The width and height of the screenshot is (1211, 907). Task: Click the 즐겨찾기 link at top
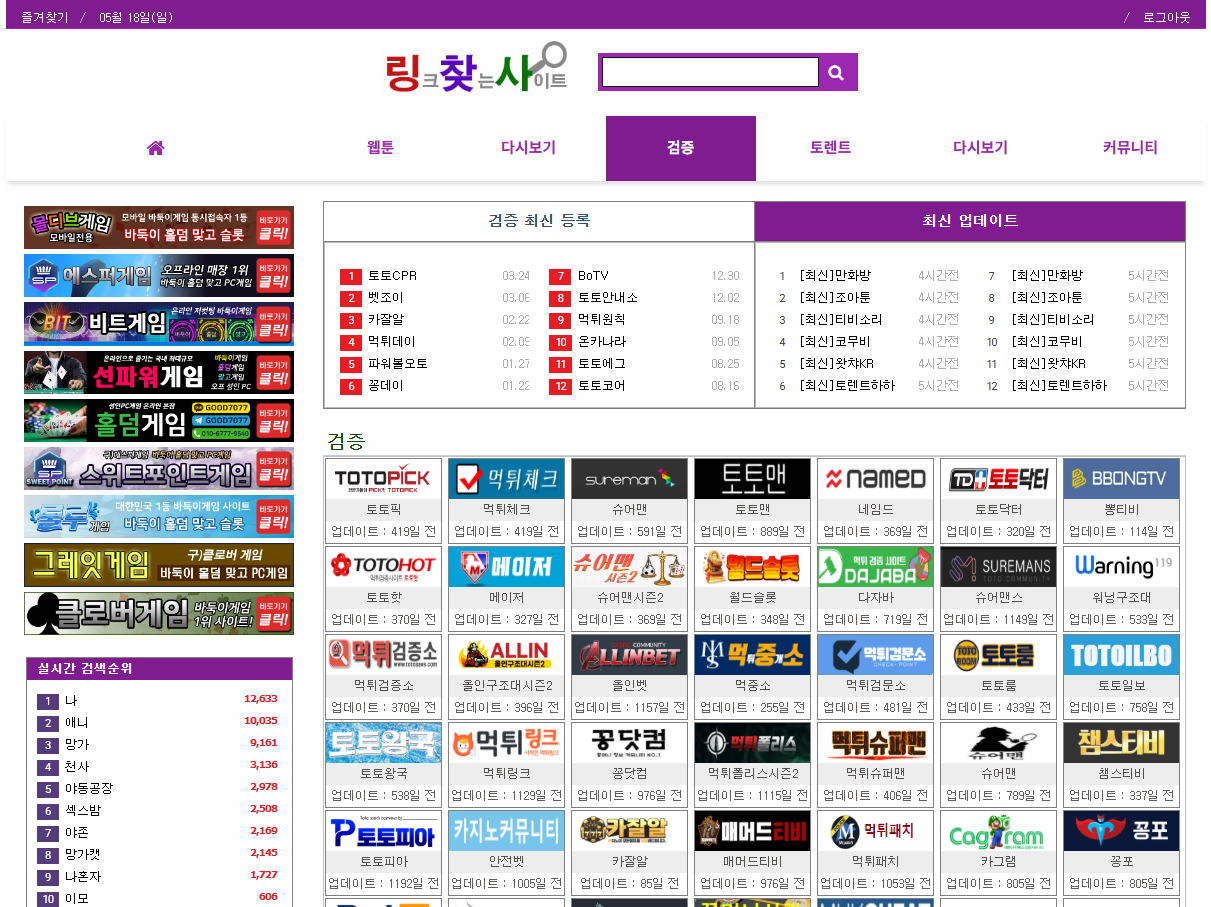tap(45, 17)
